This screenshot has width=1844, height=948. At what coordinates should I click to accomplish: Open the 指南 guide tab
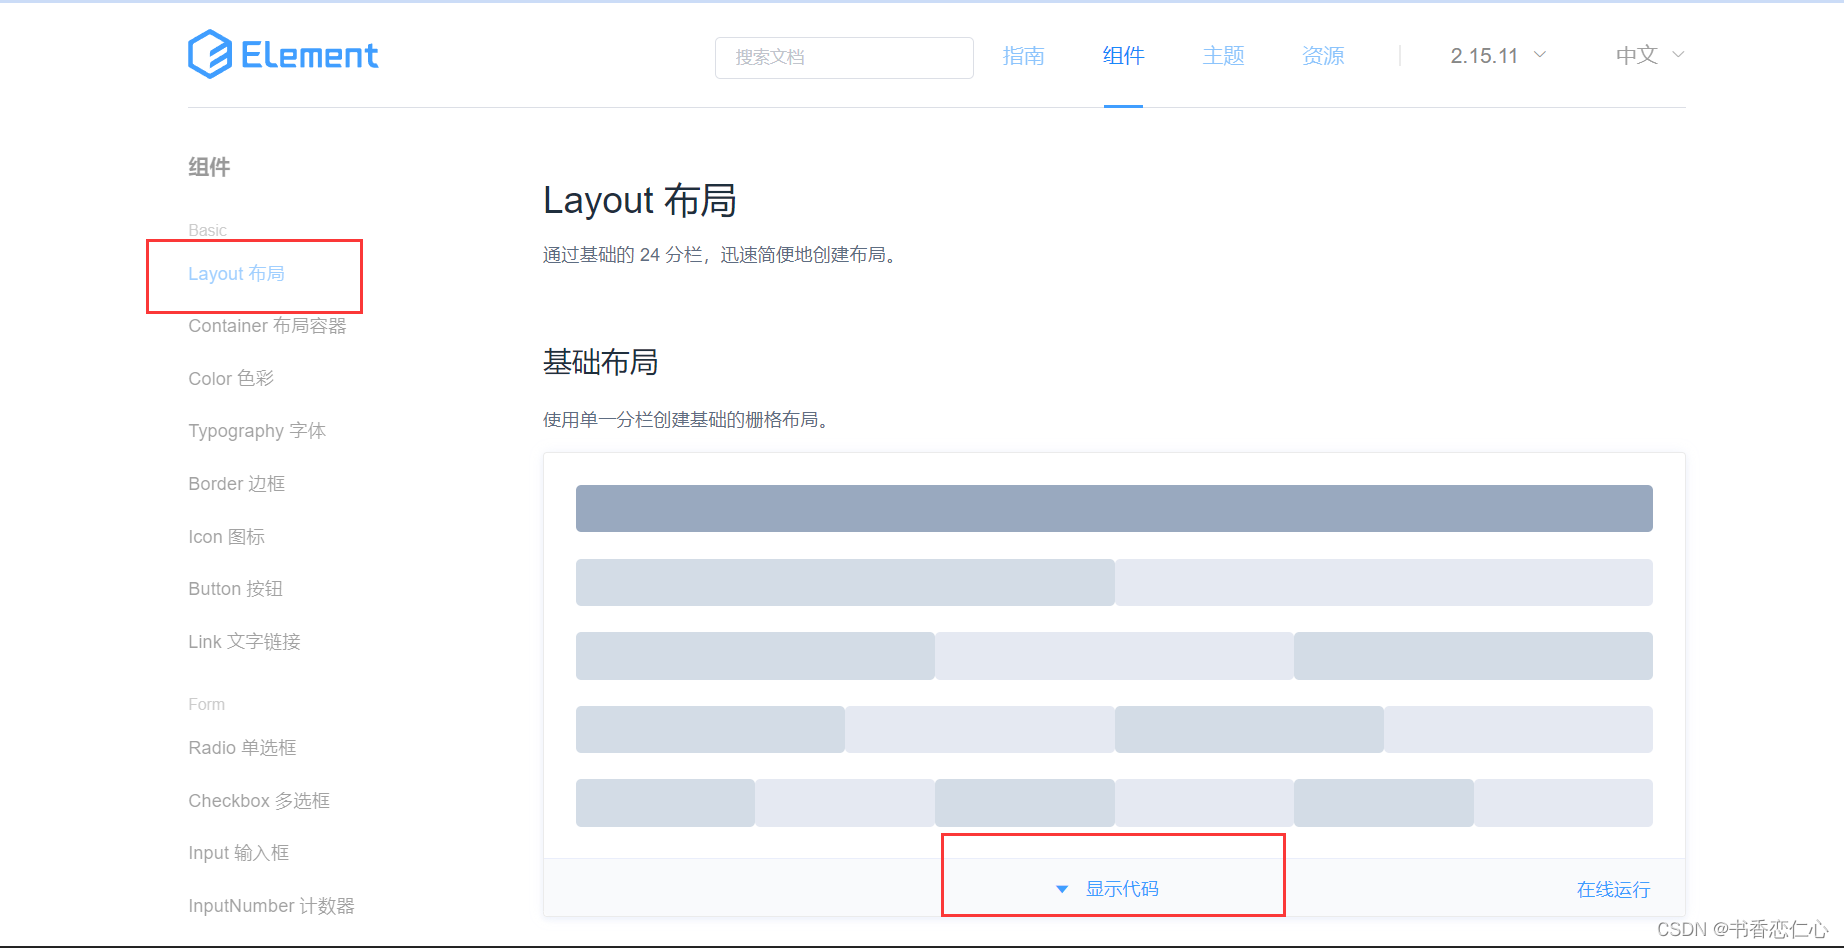[1023, 56]
